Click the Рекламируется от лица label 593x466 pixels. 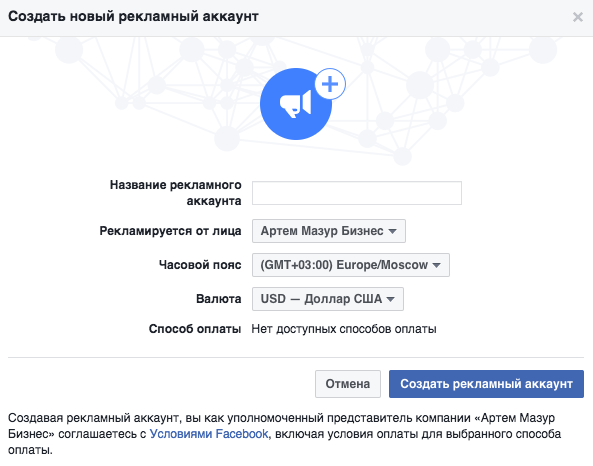pyautogui.click(x=170, y=231)
